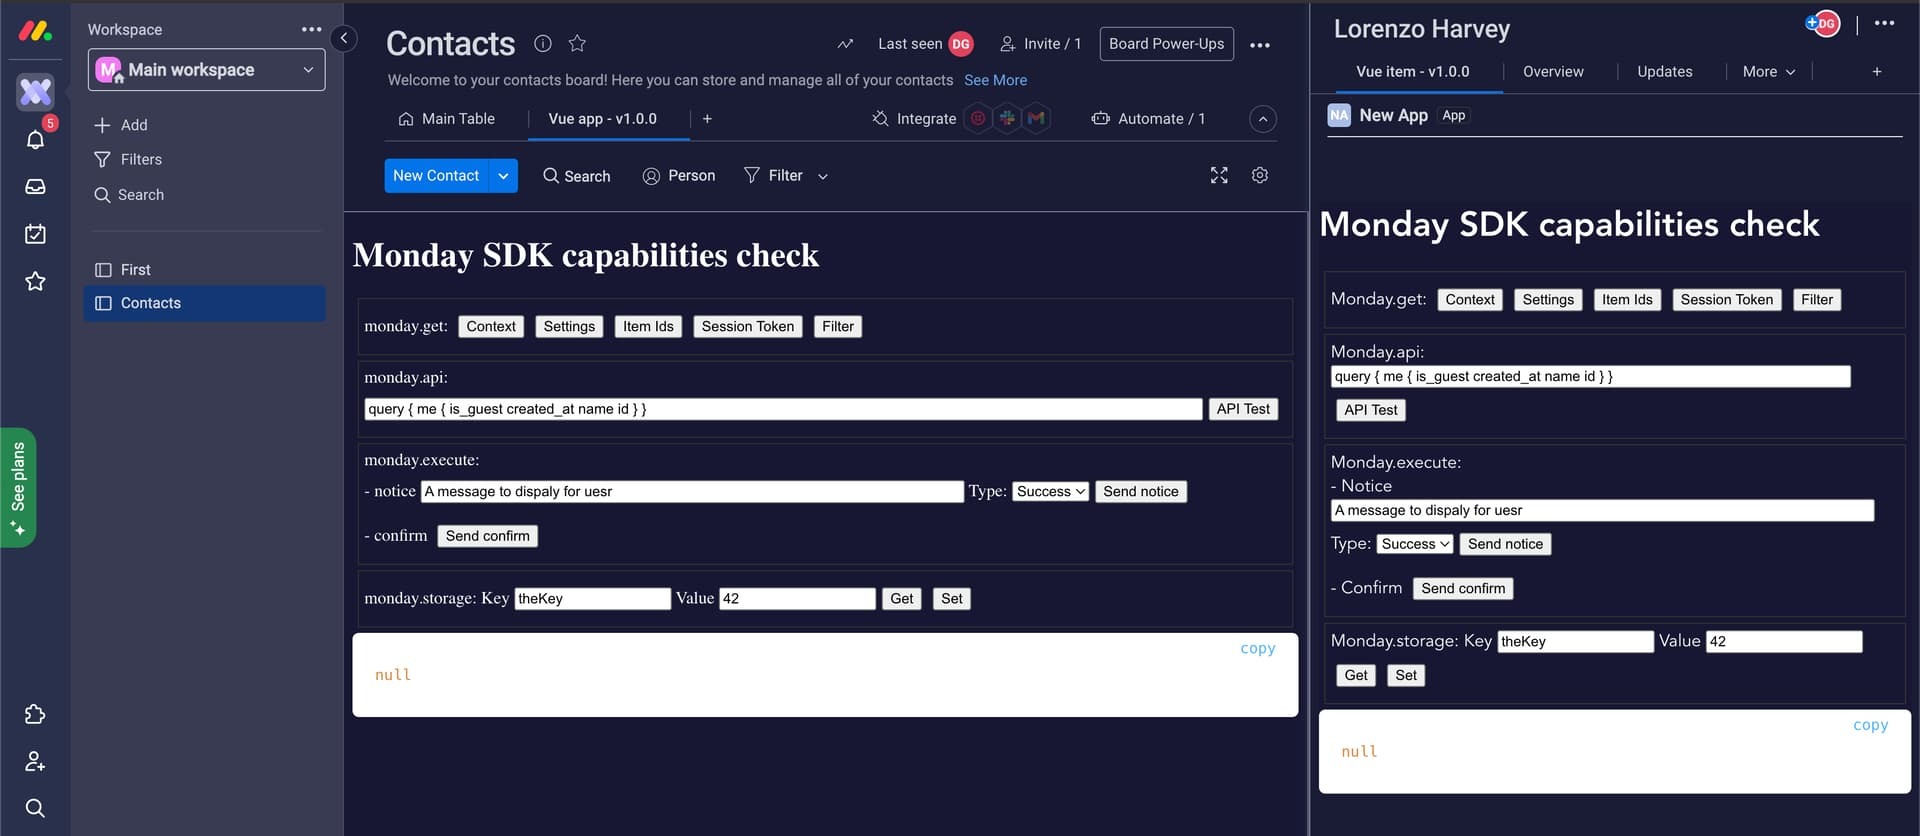Switch to the Overview tab
Screen dimensions: 1920x836
click(x=1553, y=72)
